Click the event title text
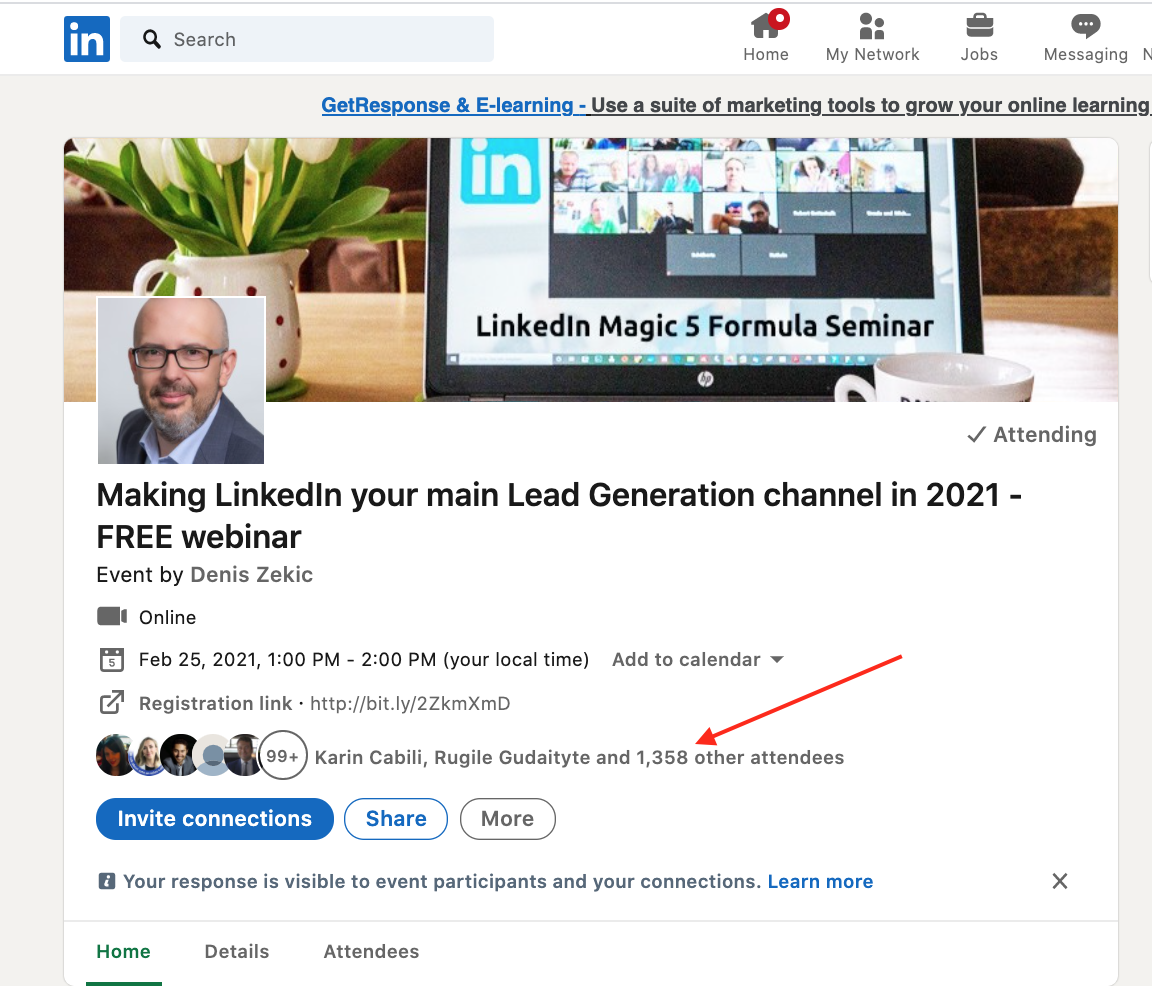 click(559, 516)
